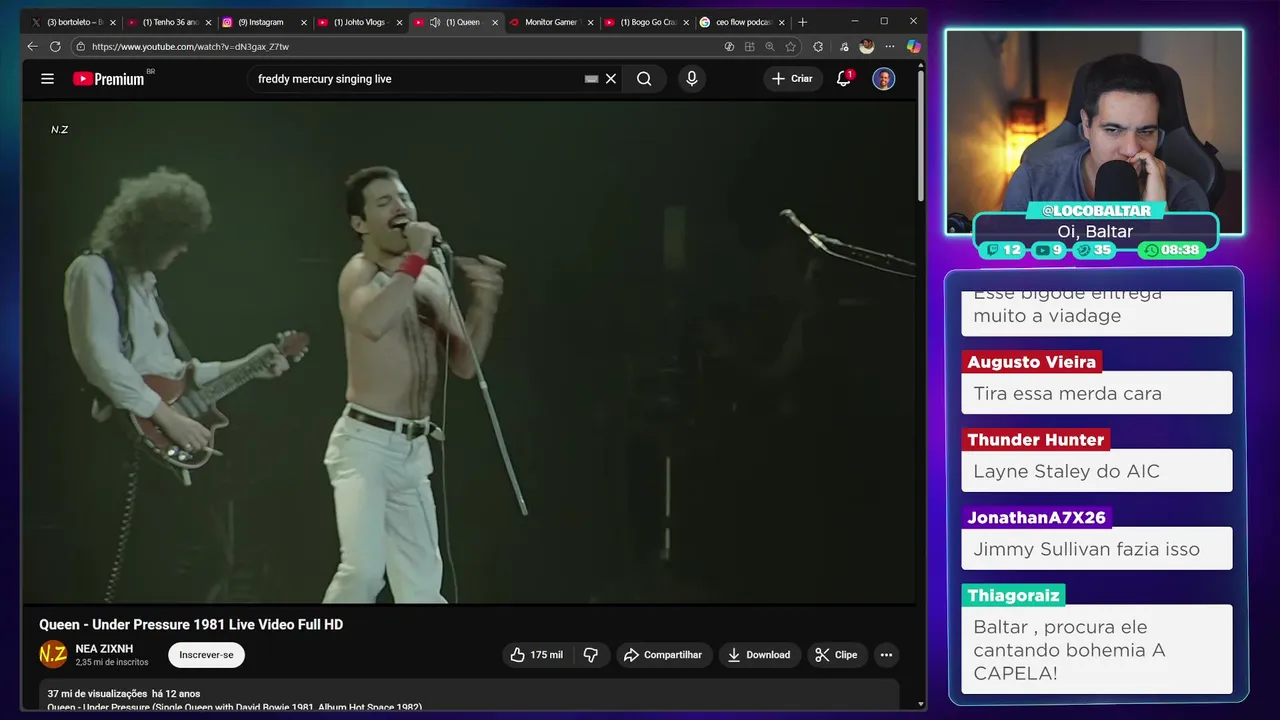Select the video title Queen - Under Pressure
The width and height of the screenshot is (1280, 720).
[191, 625]
